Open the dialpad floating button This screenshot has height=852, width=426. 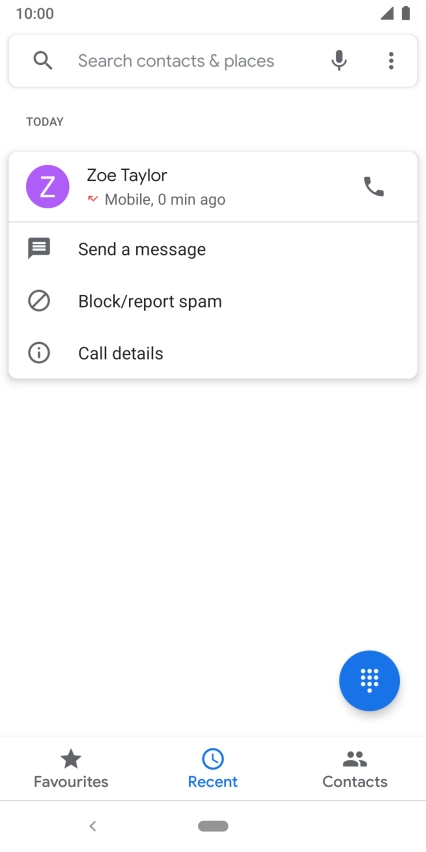tap(369, 680)
